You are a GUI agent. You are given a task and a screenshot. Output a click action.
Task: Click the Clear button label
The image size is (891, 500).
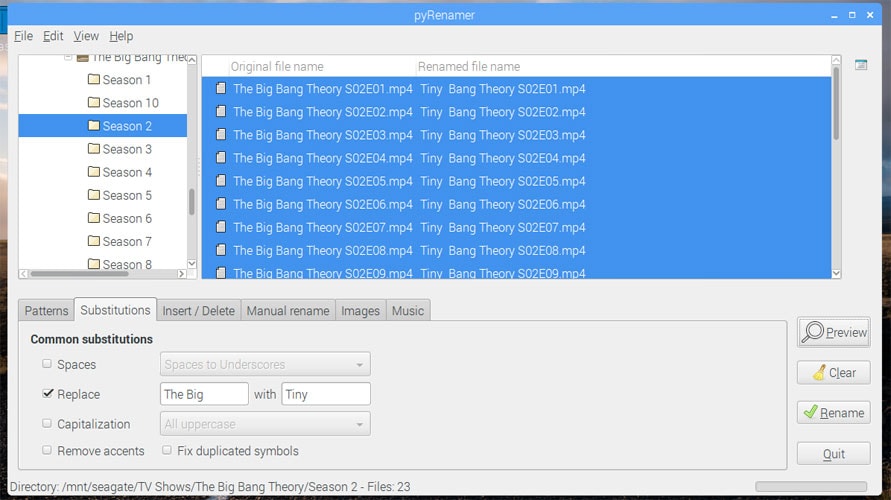842,373
